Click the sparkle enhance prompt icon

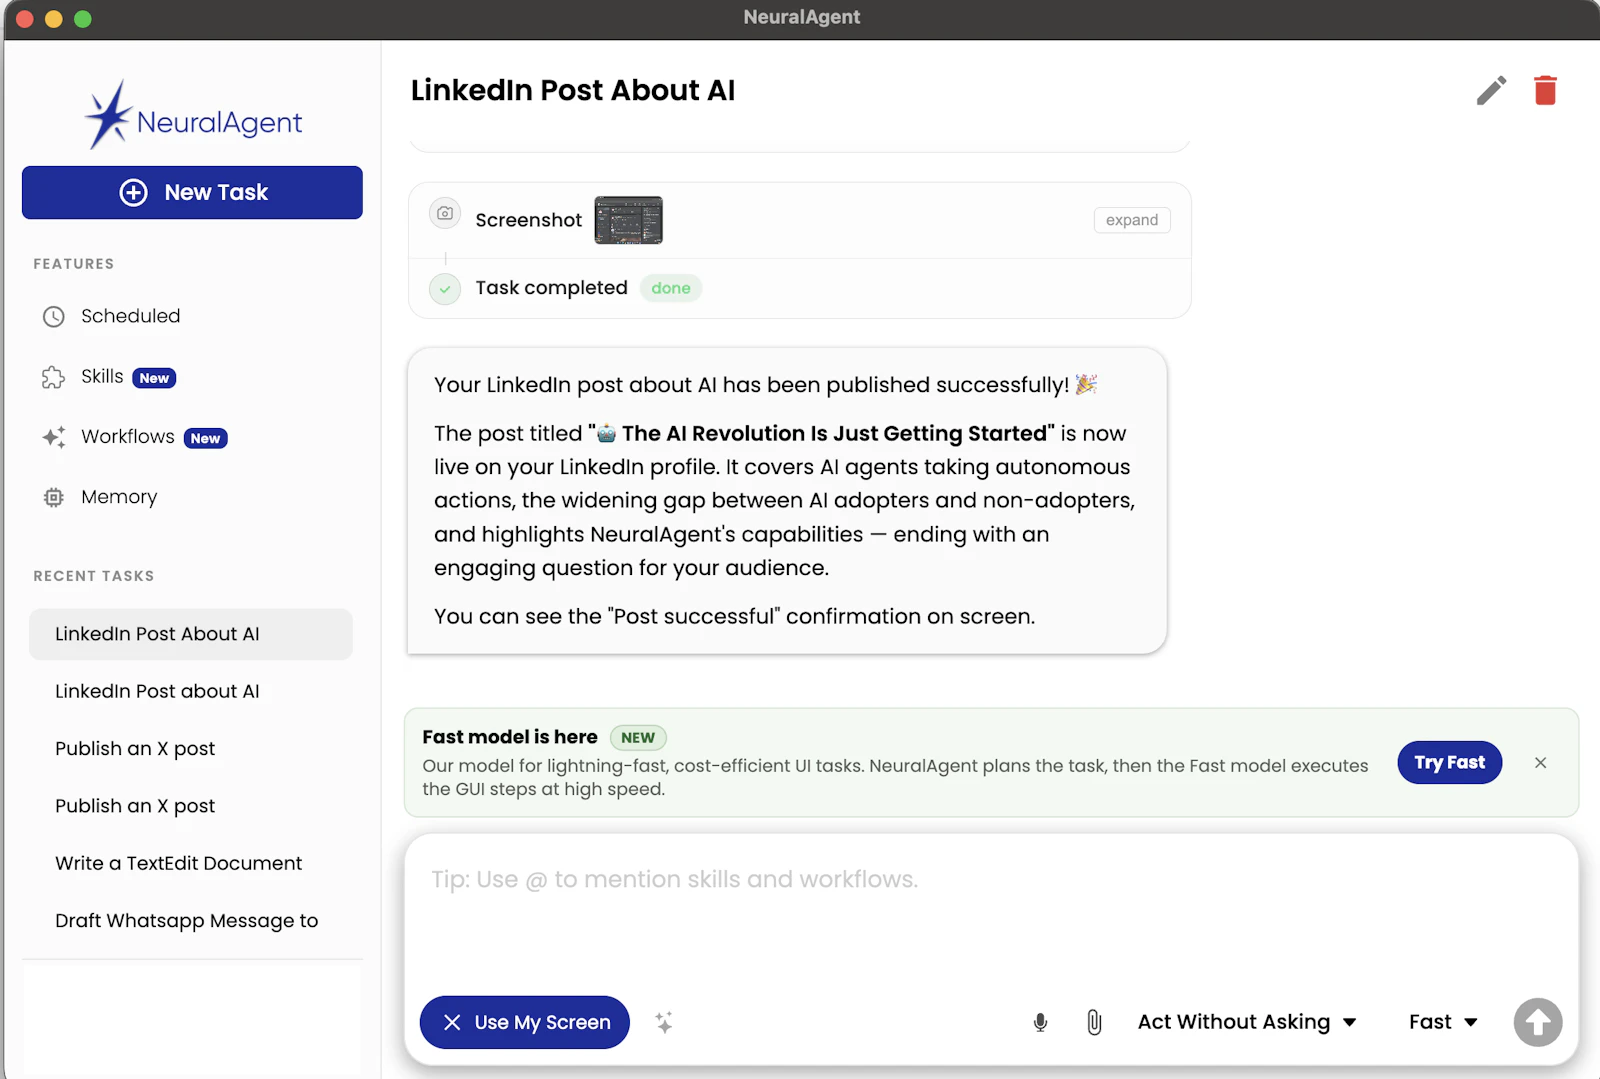tap(664, 1022)
